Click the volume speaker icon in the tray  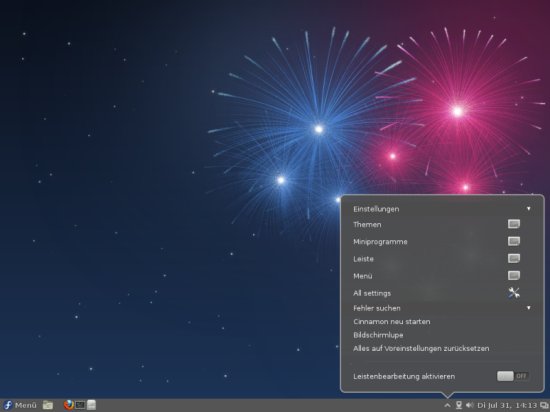click(x=469, y=405)
